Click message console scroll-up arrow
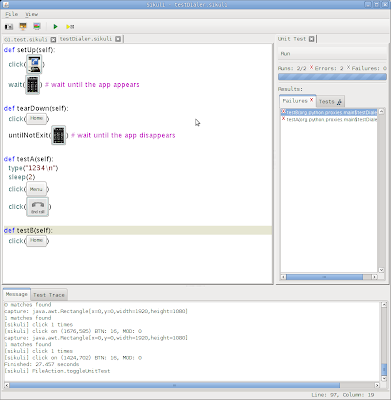The image size is (391, 400). click(384, 305)
